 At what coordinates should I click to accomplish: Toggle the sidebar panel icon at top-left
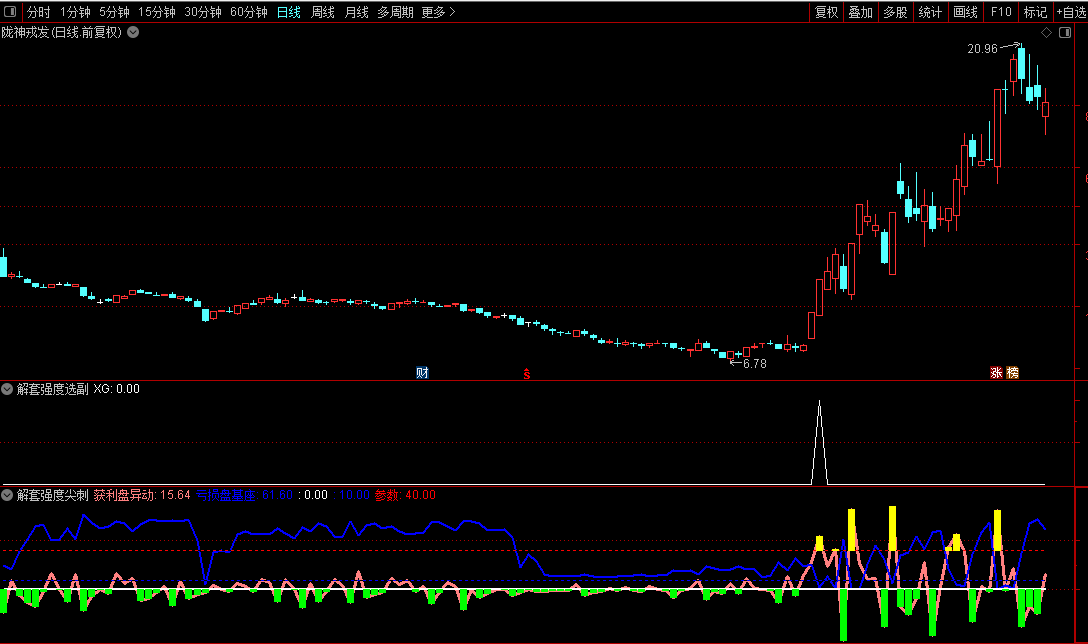[x=10, y=11]
